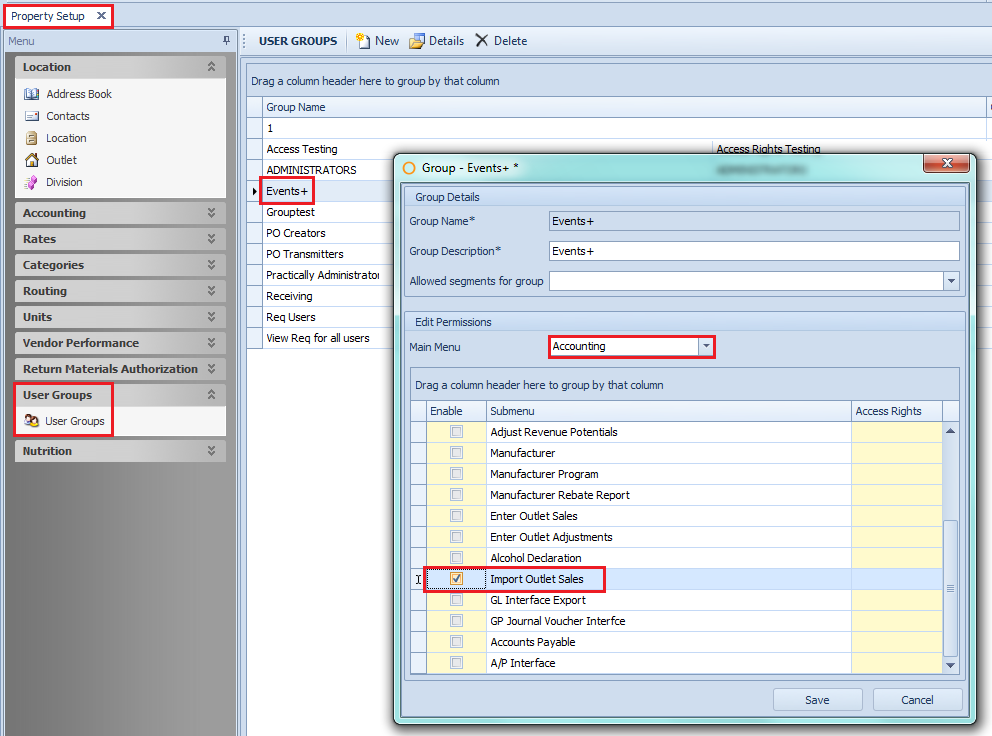Open Details for the selected group
The height and width of the screenshot is (736, 992).
pos(437,41)
